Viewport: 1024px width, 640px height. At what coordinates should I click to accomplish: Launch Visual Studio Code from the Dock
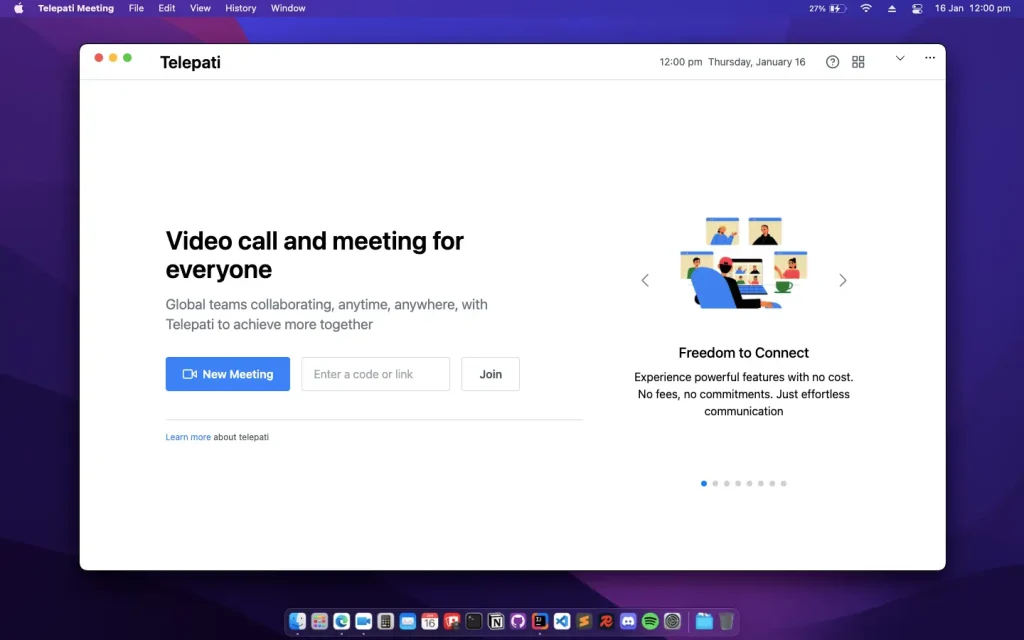pos(561,621)
